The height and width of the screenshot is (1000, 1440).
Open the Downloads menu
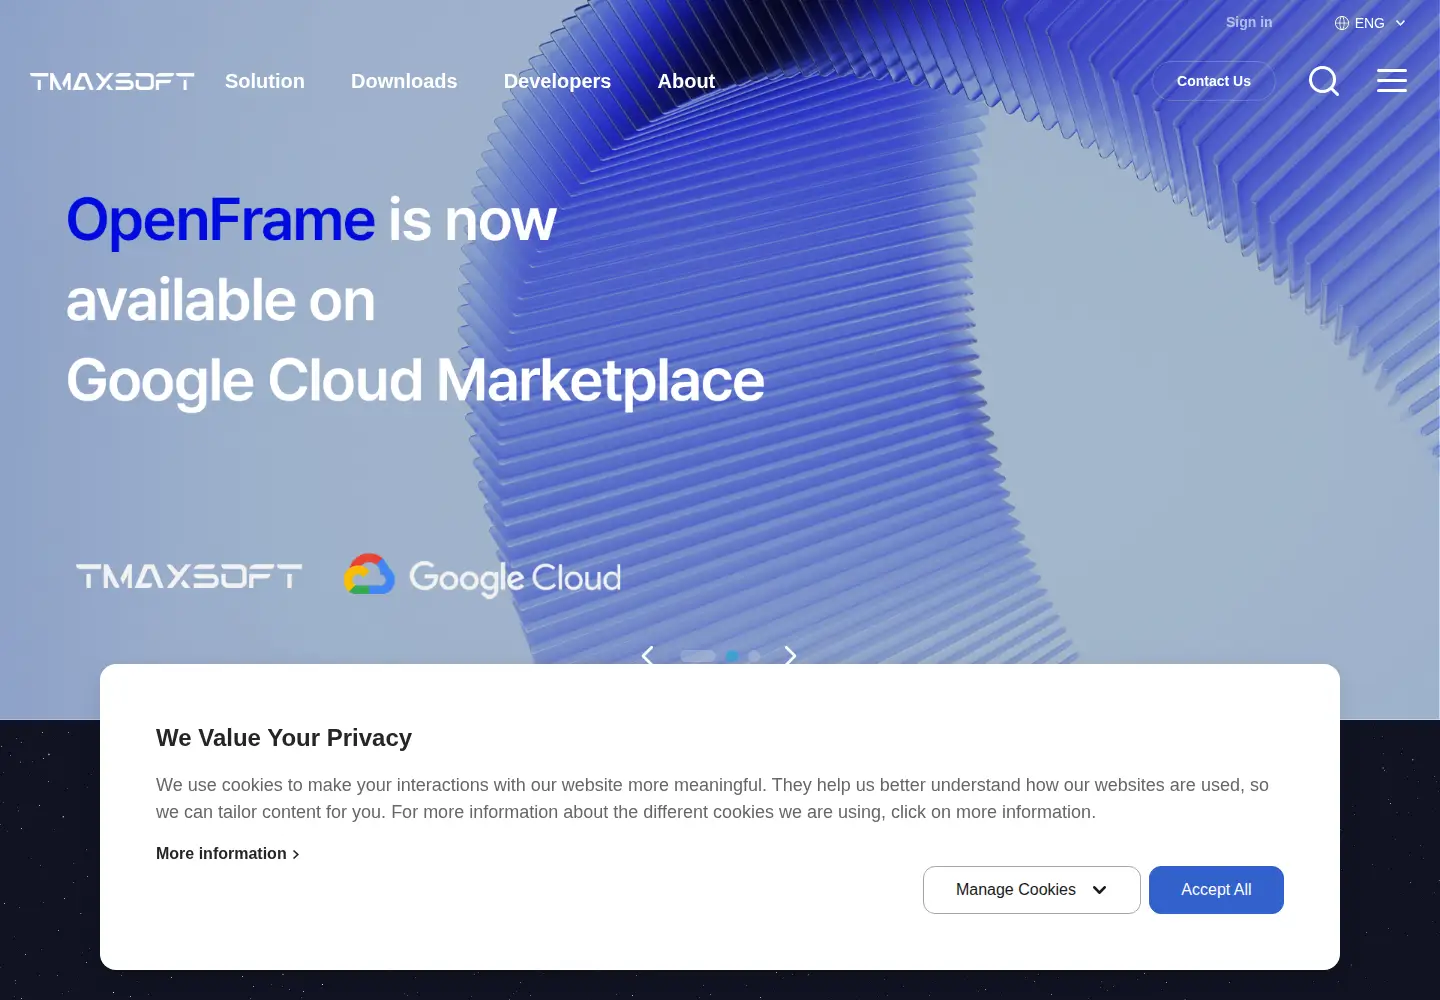[404, 81]
